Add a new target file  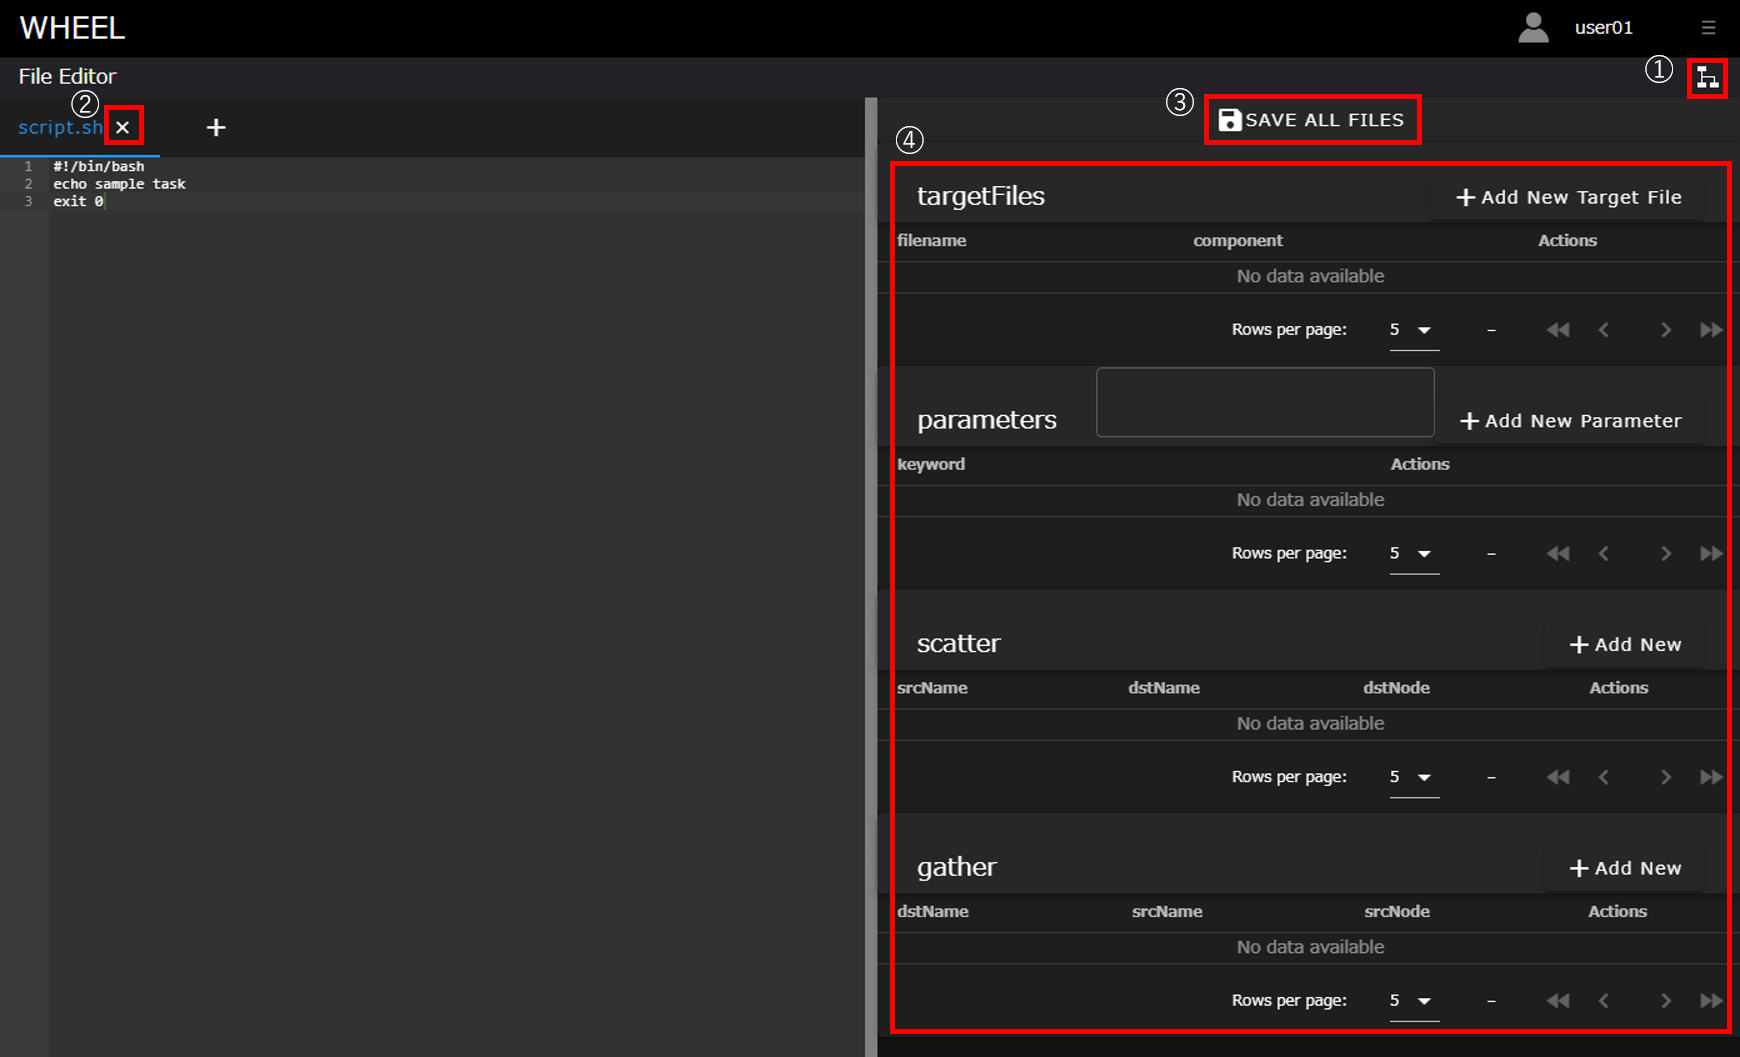point(1568,198)
